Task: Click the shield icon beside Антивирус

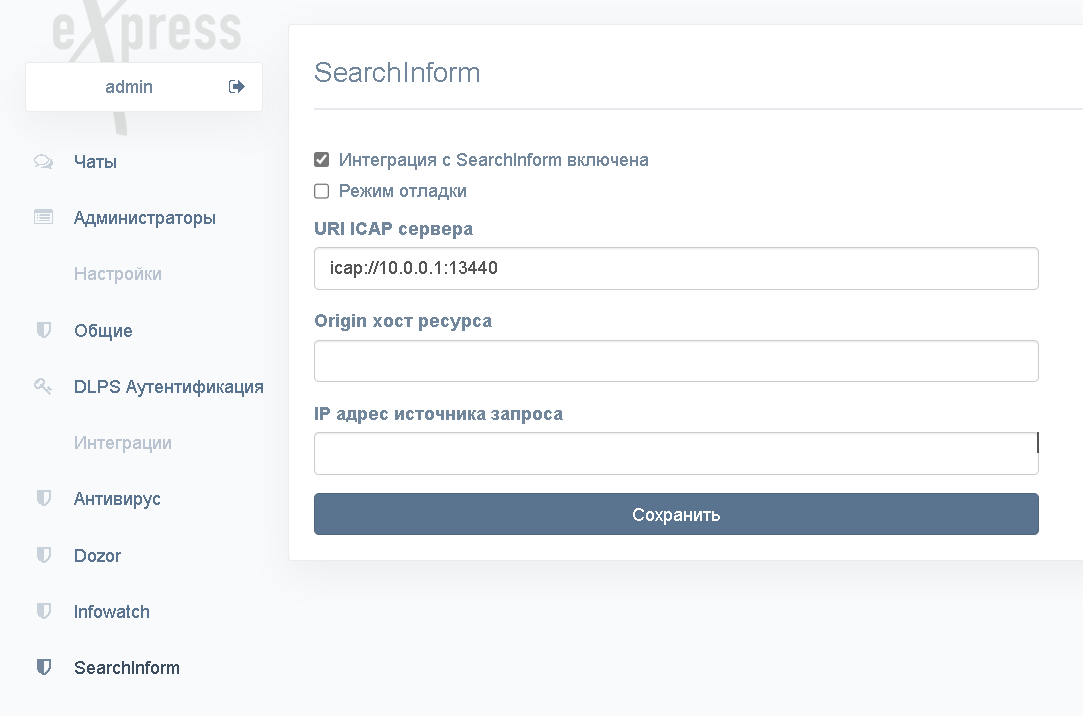Action: click(44, 498)
